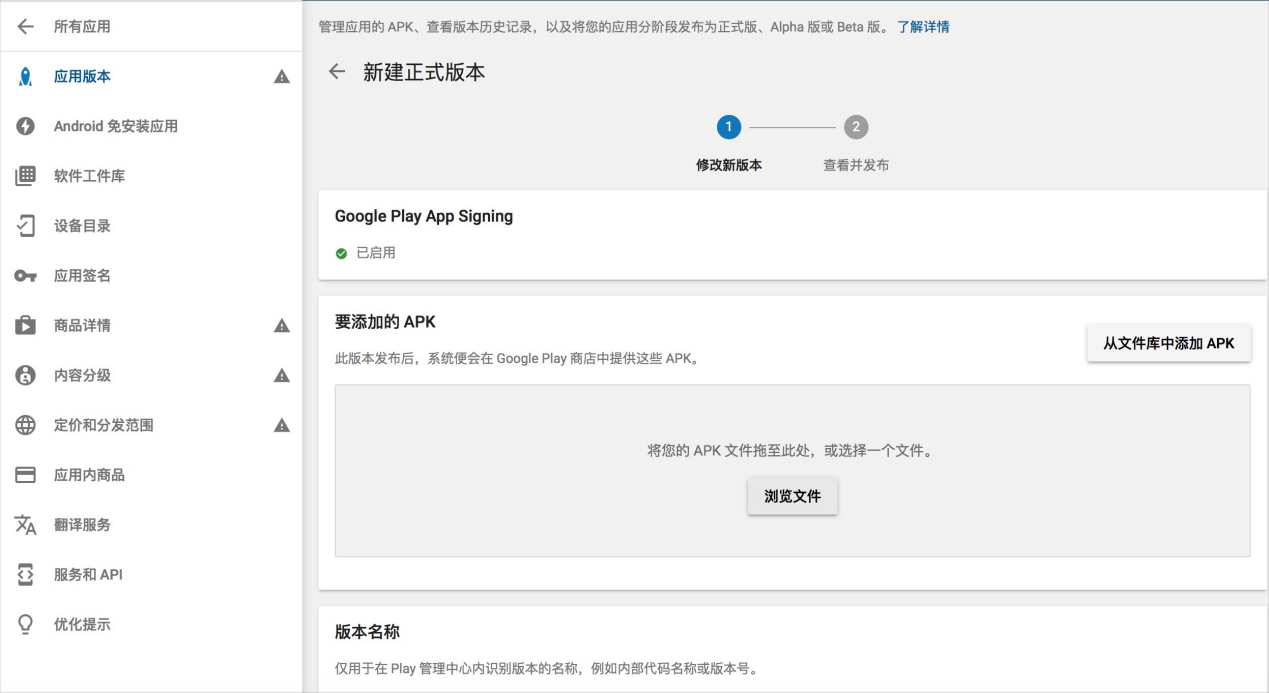Click the lightning icon for Android 免安装应用

[x=25, y=127]
